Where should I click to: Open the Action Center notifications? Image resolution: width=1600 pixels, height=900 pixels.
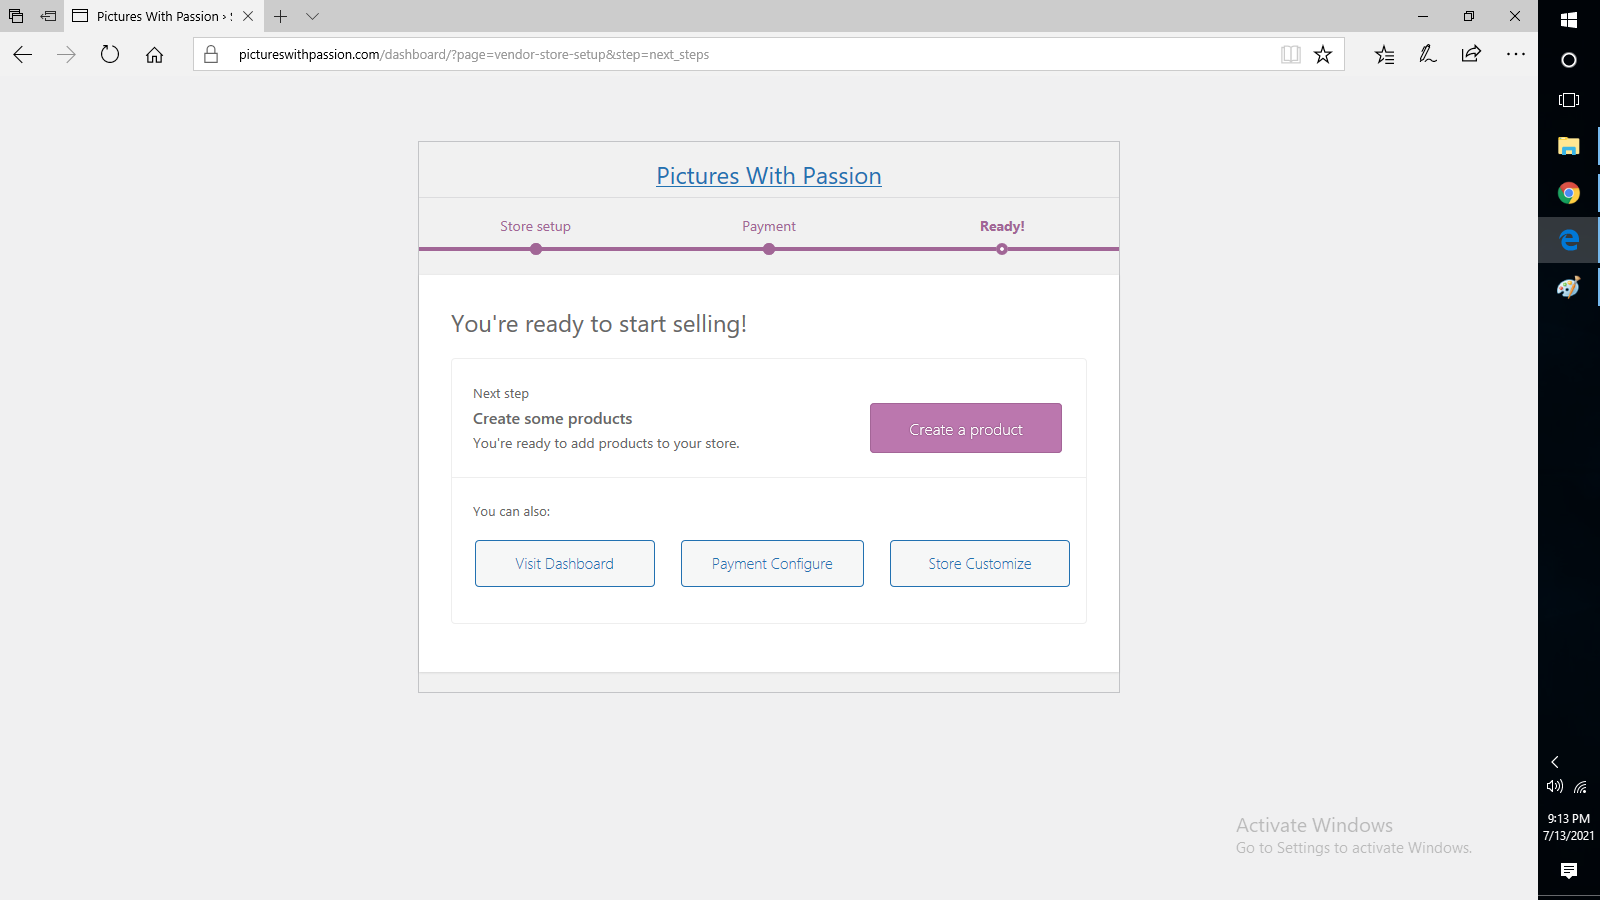click(x=1569, y=871)
